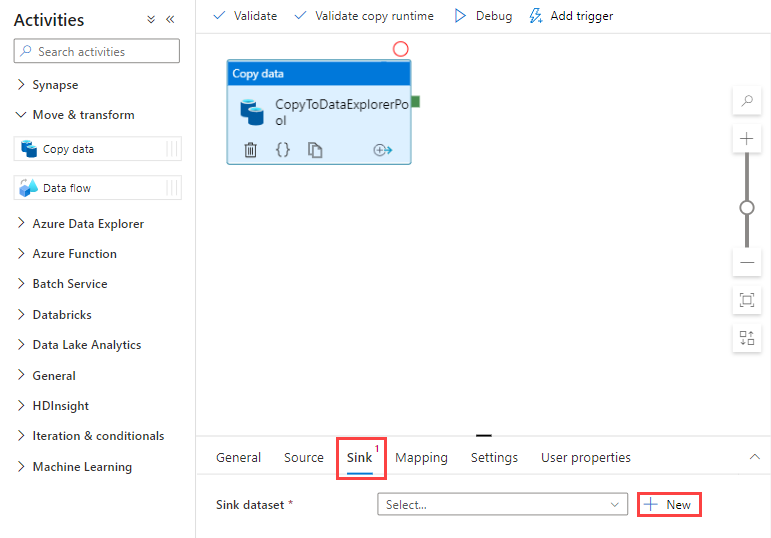Expand all activity groups double chevron
771x538 pixels.
(x=151, y=19)
